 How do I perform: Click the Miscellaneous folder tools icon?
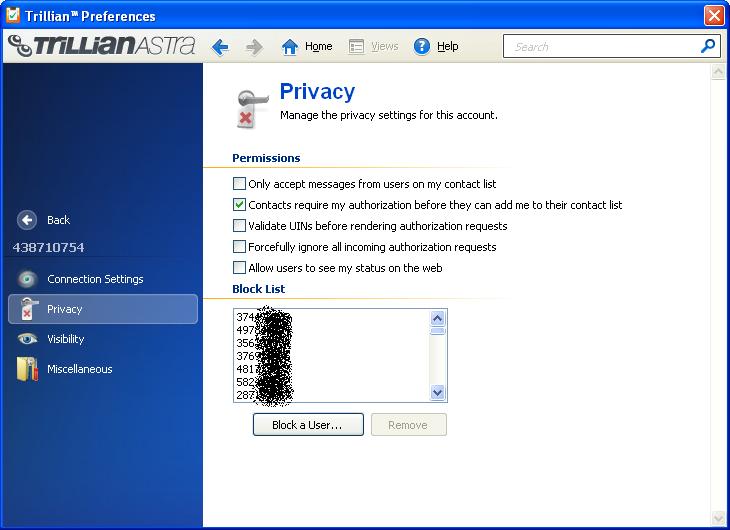click(27, 369)
